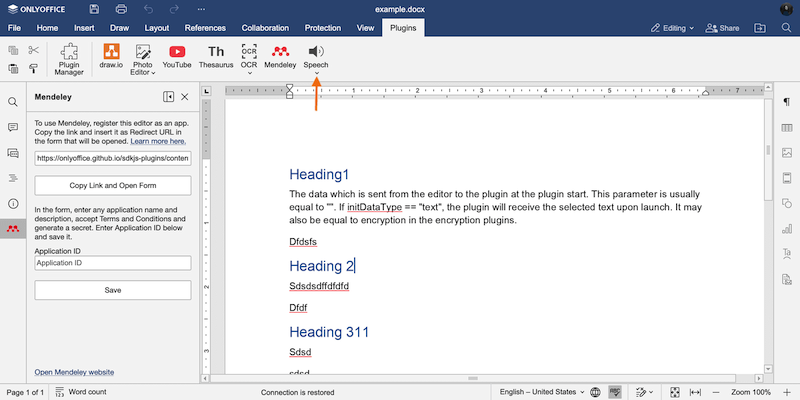Image resolution: width=800 pixels, height=400 pixels.
Task: Open the Thesaurus plugin
Action: pyautogui.click(x=216, y=56)
